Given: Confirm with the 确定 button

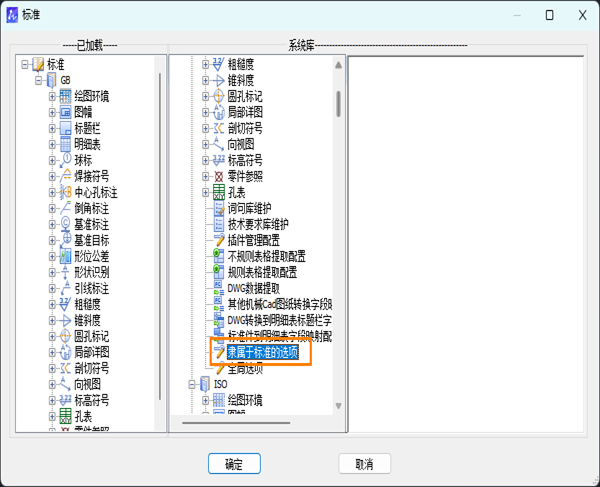Looking at the screenshot, I should tap(234, 464).
